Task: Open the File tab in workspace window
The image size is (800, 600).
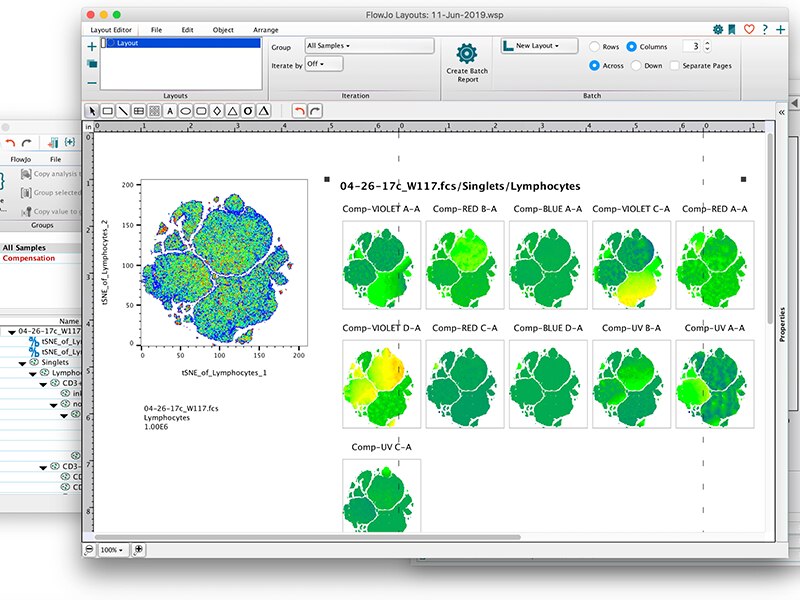Action: tap(56, 159)
